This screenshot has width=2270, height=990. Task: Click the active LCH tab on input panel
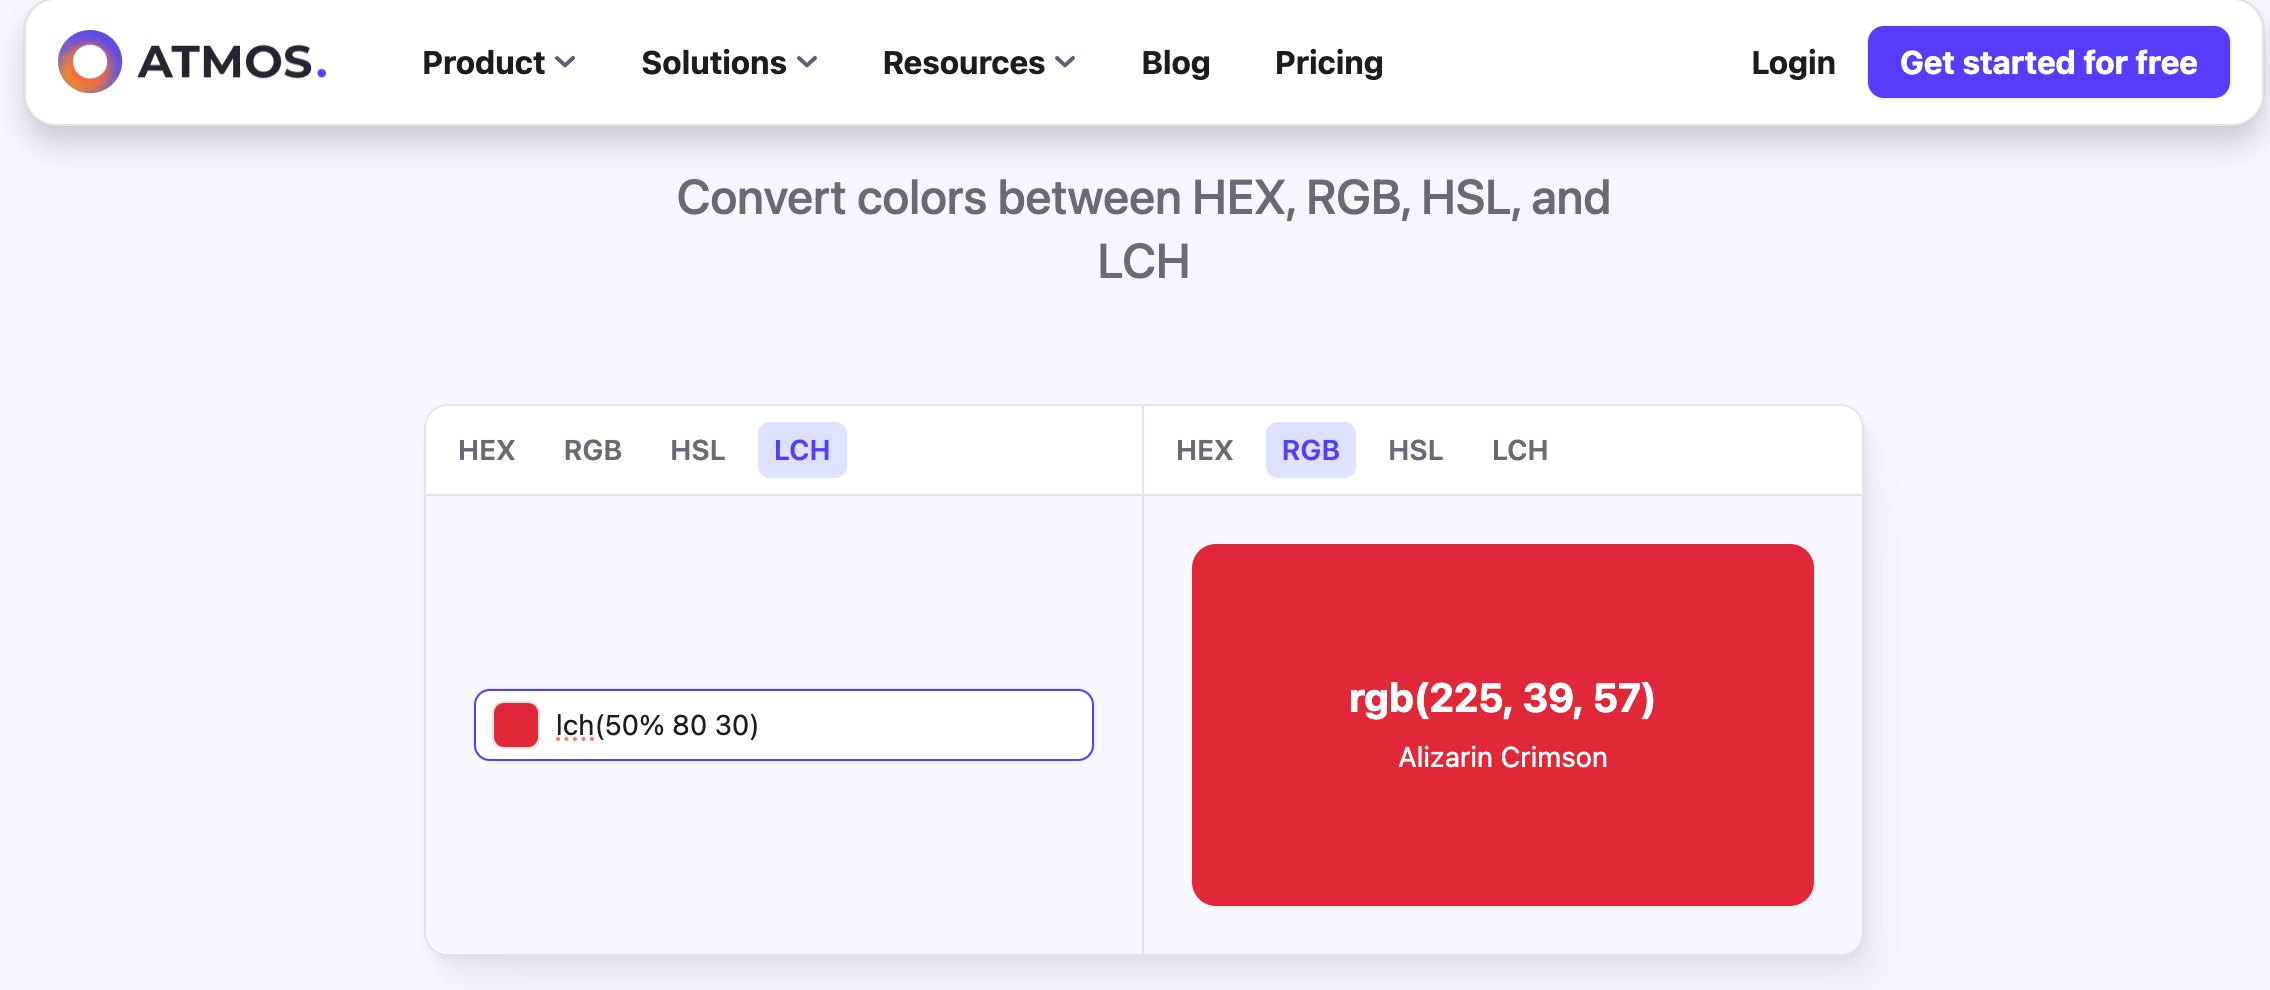point(802,450)
